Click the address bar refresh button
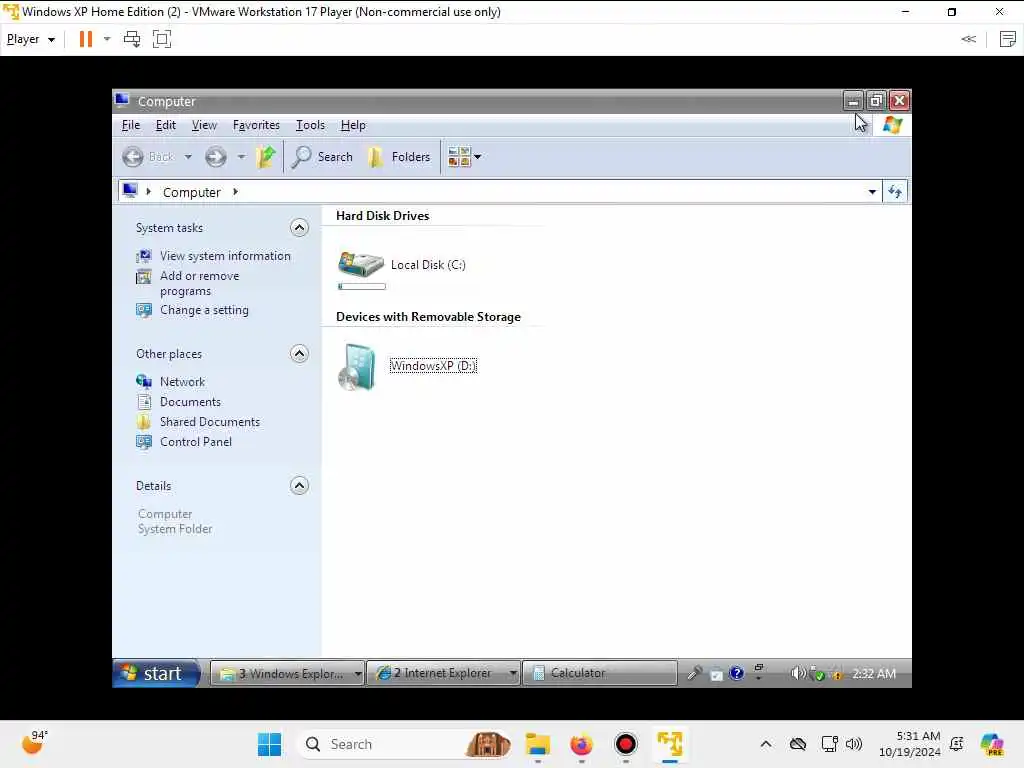The width and height of the screenshot is (1024, 768). 895,192
